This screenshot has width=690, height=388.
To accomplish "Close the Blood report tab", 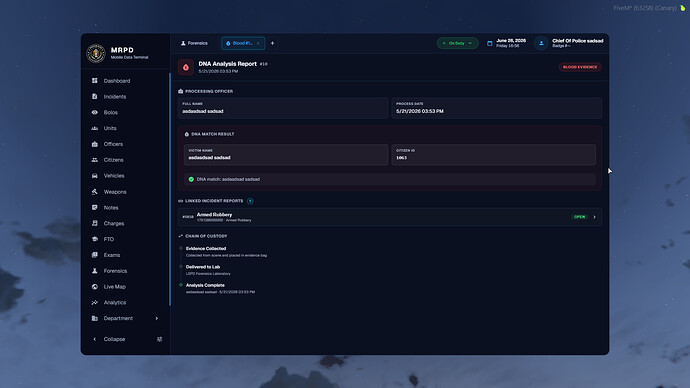I will point(258,43).
